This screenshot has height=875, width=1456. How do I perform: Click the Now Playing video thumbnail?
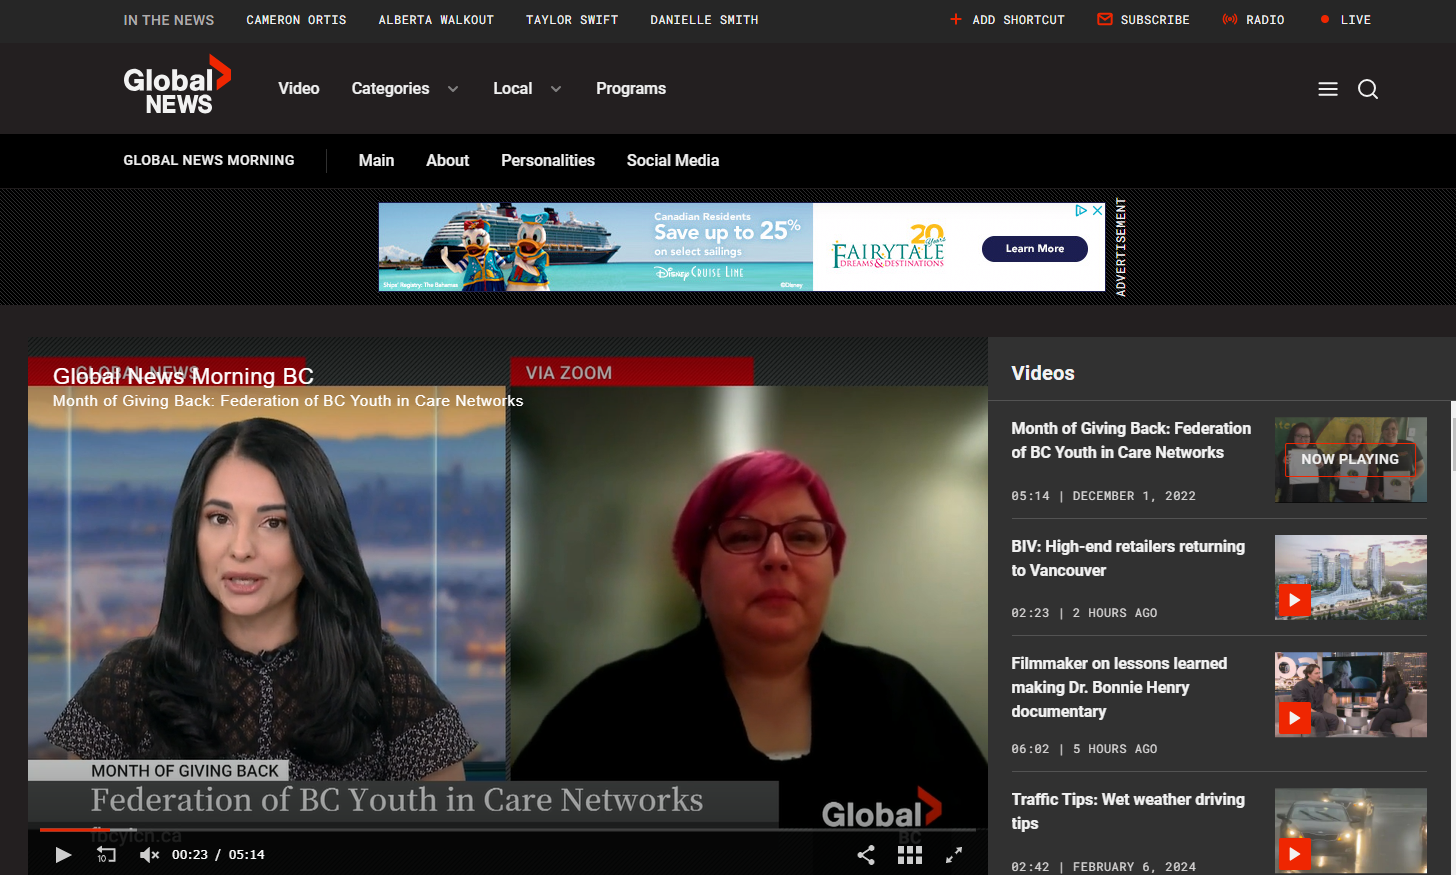[x=1351, y=460]
